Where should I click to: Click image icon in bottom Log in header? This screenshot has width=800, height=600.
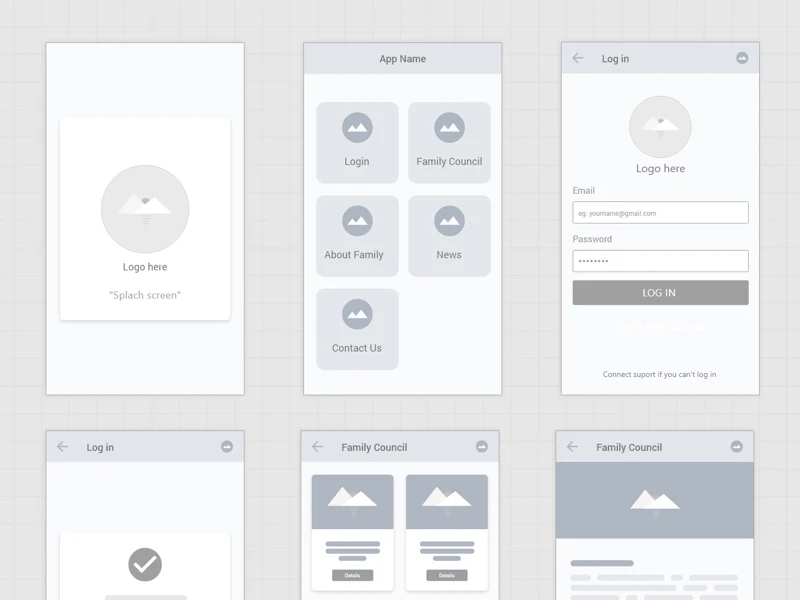click(227, 446)
